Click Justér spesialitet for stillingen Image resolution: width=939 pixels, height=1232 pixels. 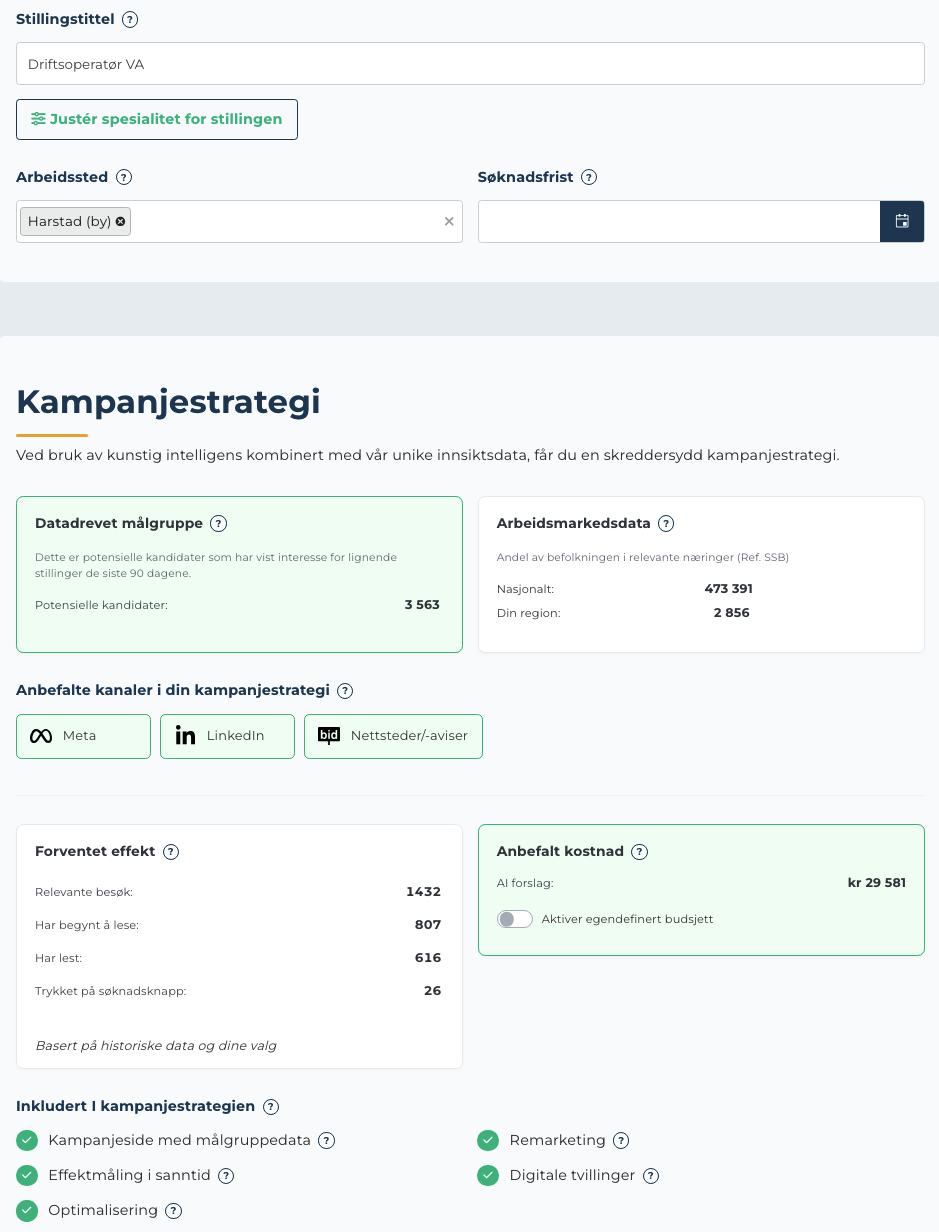(x=156, y=118)
